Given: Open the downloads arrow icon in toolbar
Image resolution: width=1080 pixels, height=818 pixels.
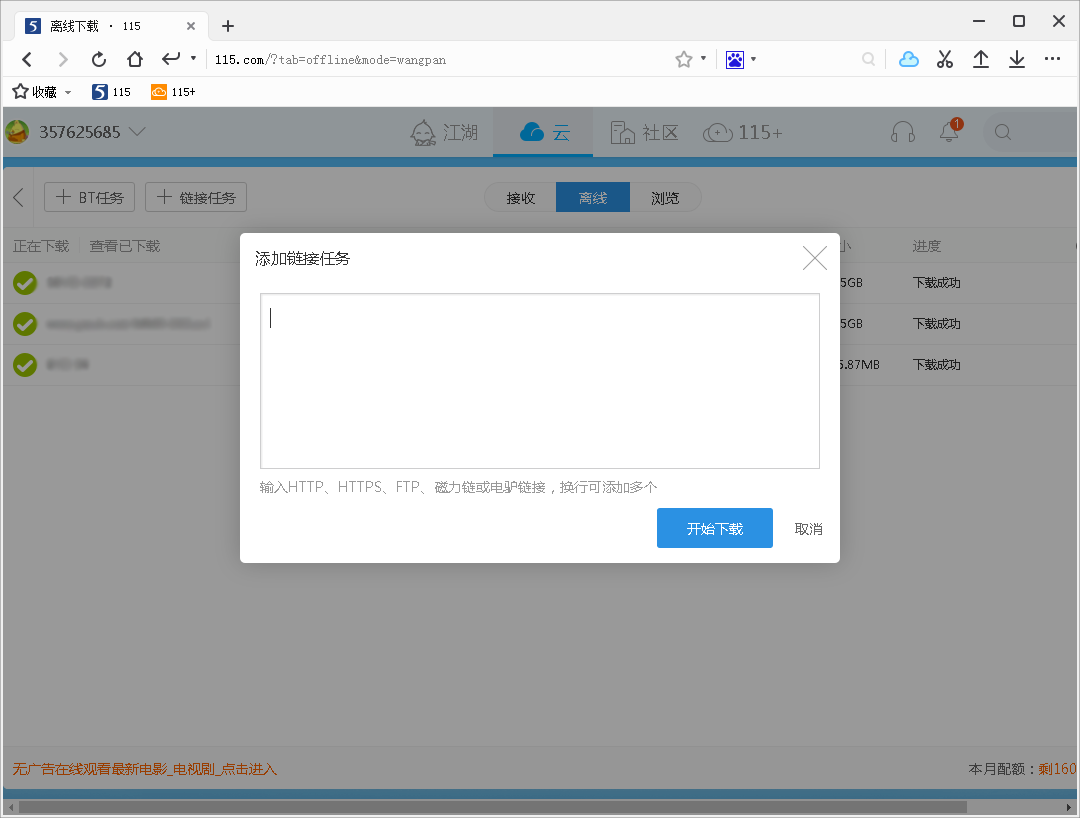Looking at the screenshot, I should pyautogui.click(x=1017, y=59).
